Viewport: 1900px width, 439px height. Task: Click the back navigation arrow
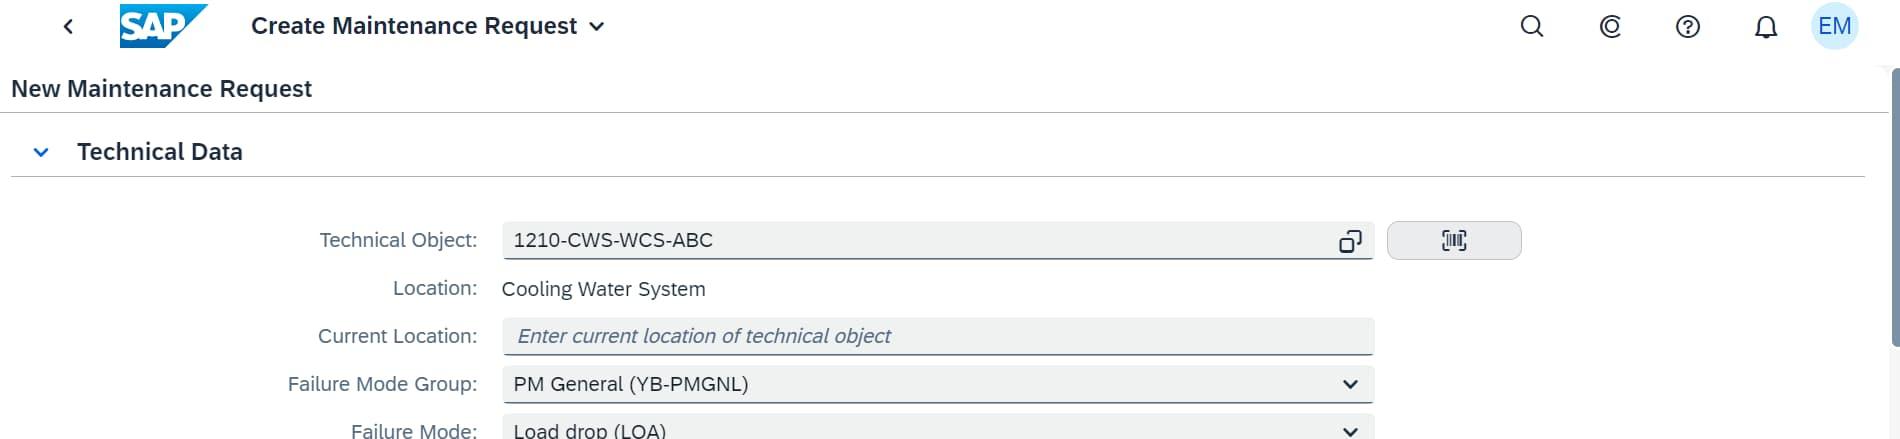pos(68,27)
